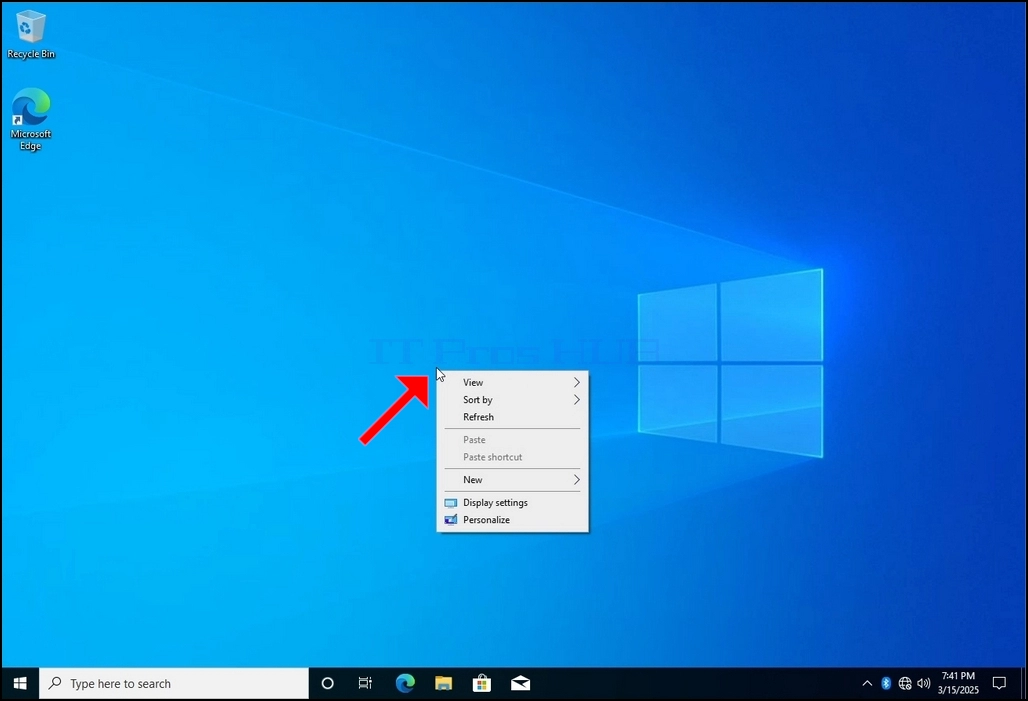Screen dimensions: 1028x701
Task: Choose Display settings from context menu
Action: (512, 502)
